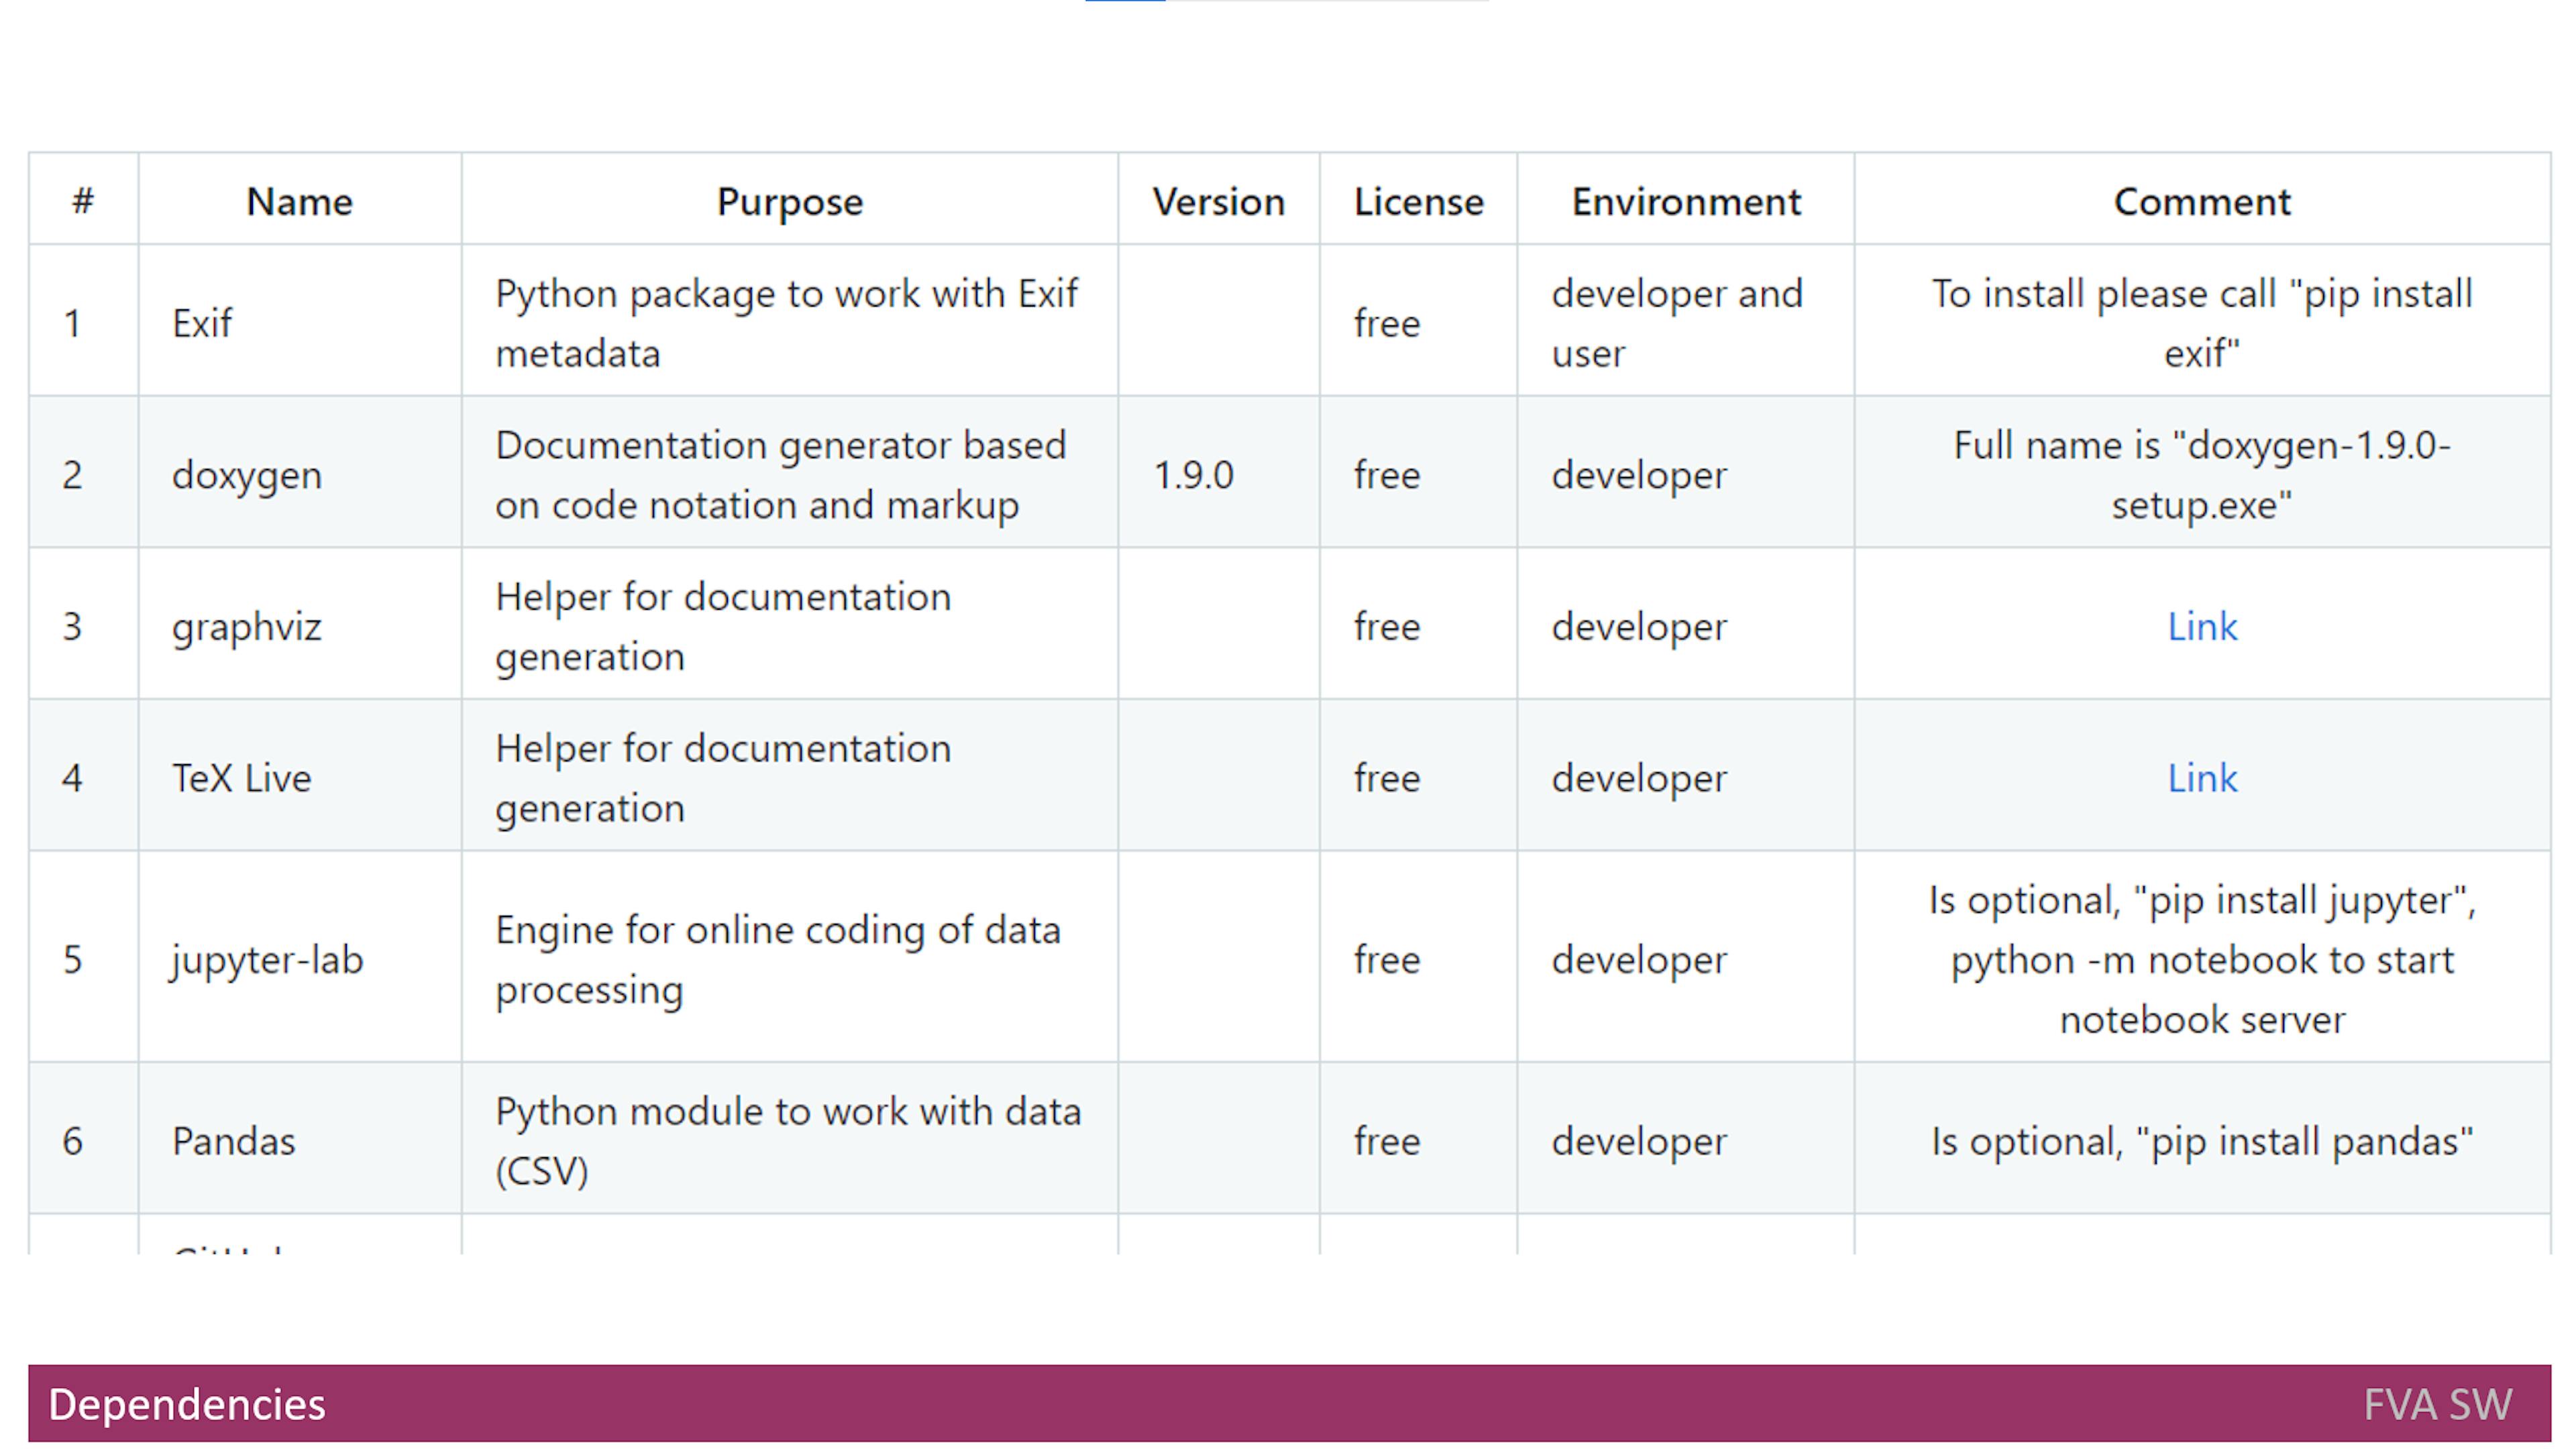The width and height of the screenshot is (2576, 1449).
Task: Select the Comment column header
Action: tap(2202, 201)
